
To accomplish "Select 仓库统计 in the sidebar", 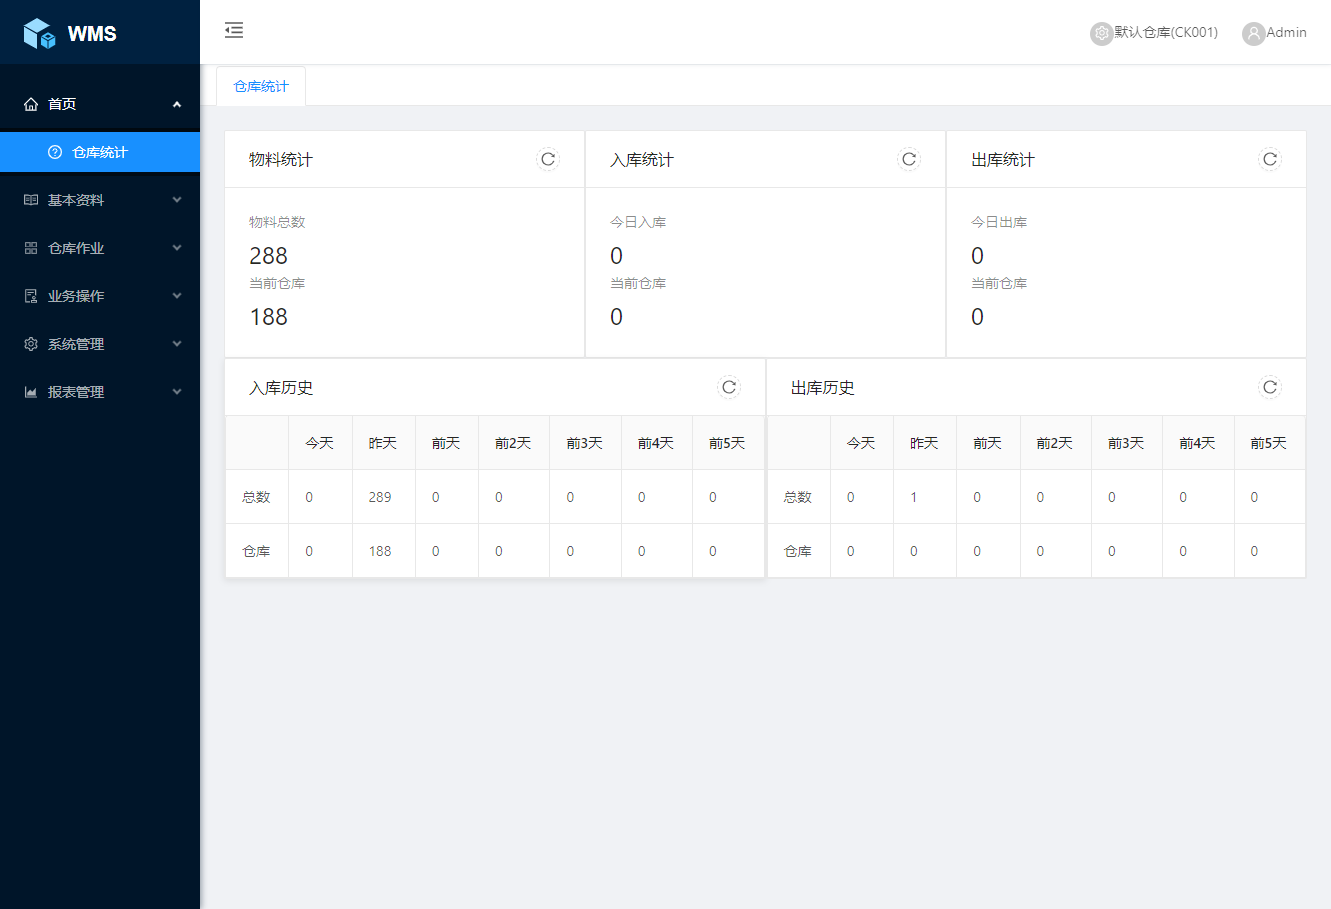I will point(100,152).
